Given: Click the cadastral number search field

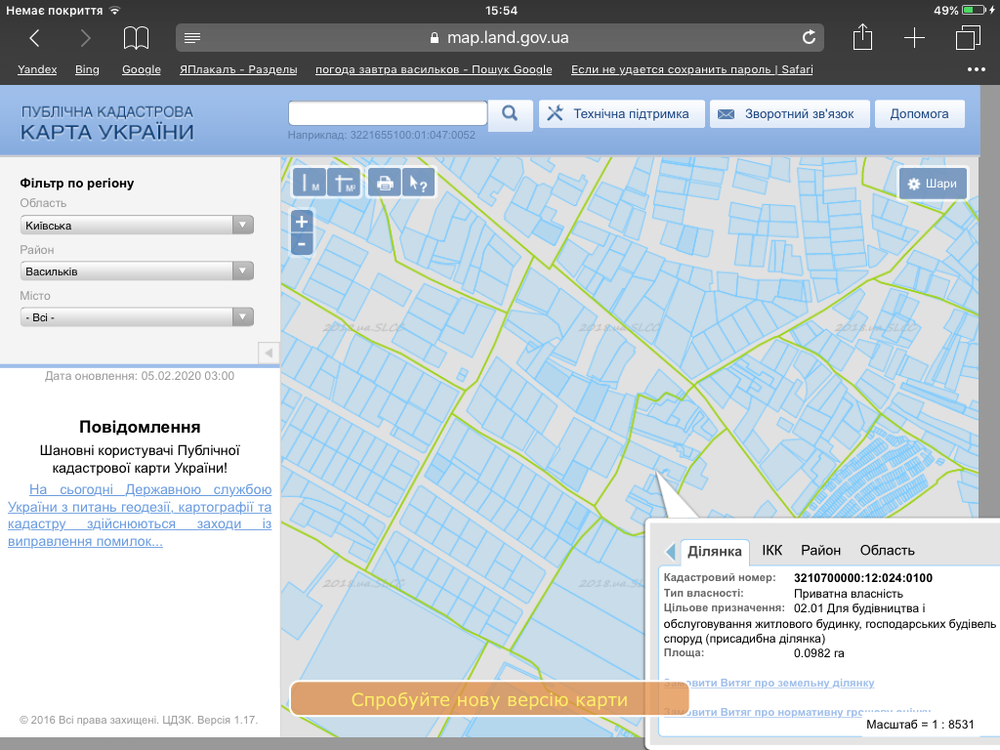Looking at the screenshot, I should [388, 113].
